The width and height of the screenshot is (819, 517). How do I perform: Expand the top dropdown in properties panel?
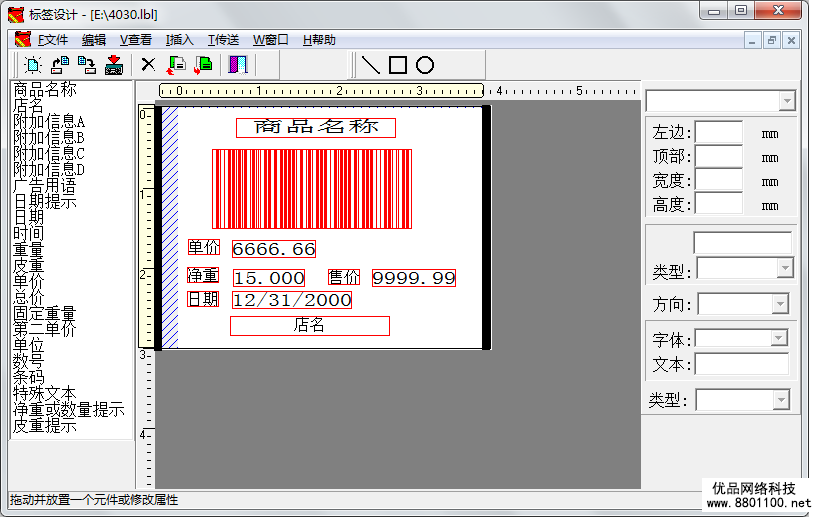coord(787,101)
